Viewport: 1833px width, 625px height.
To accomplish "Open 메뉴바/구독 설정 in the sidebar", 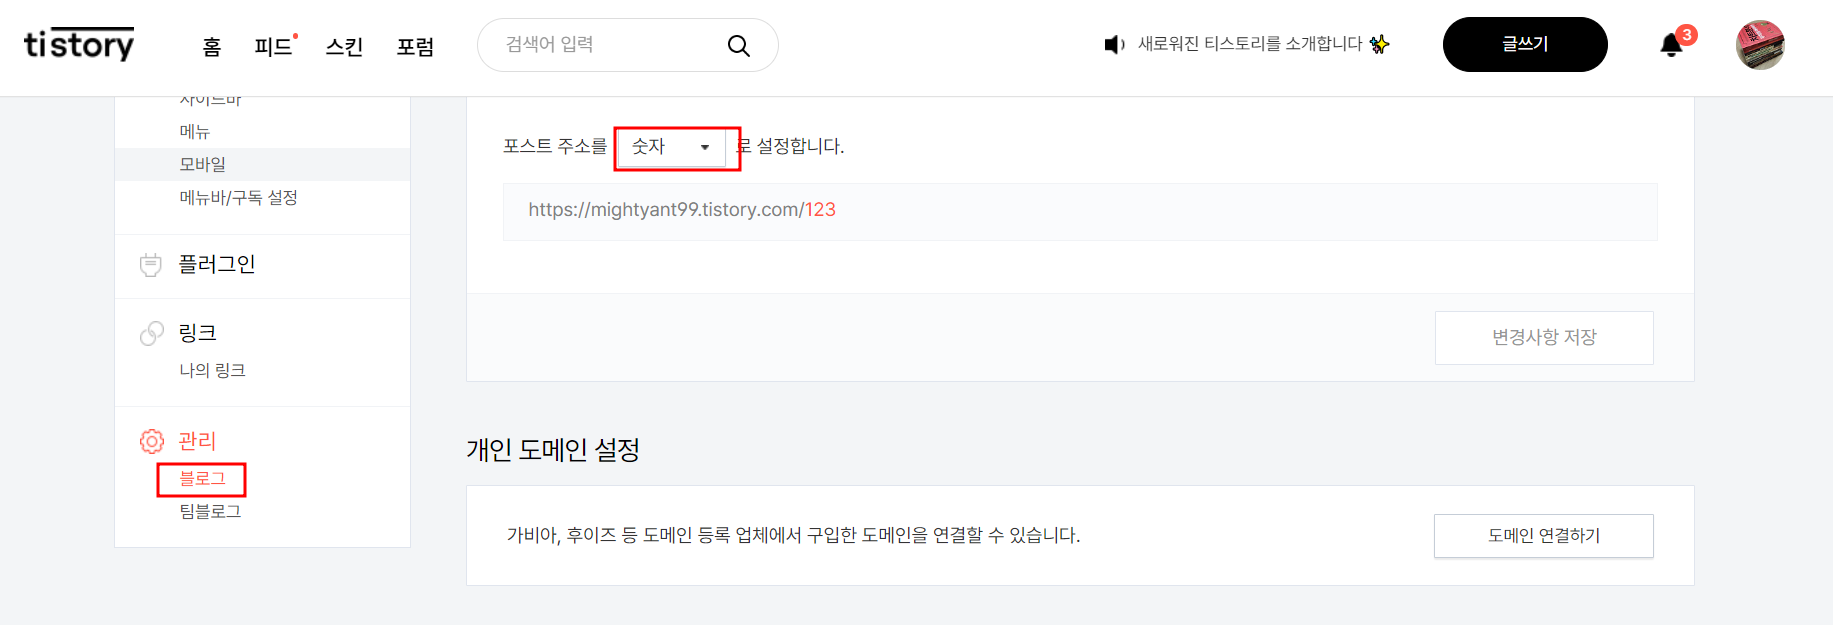I will 238,198.
